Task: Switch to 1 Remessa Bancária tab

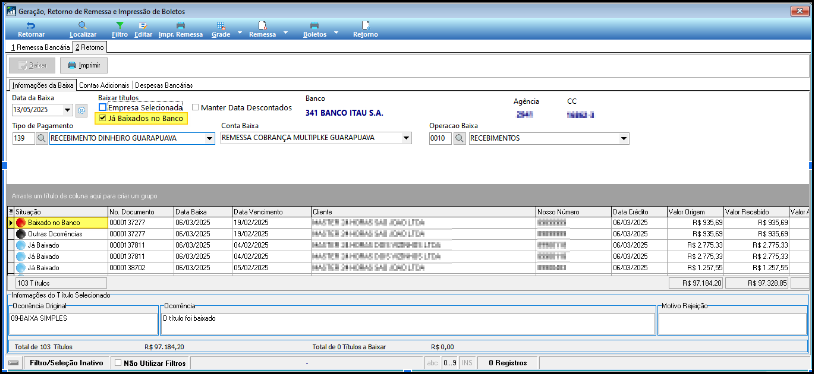Action: [39, 47]
